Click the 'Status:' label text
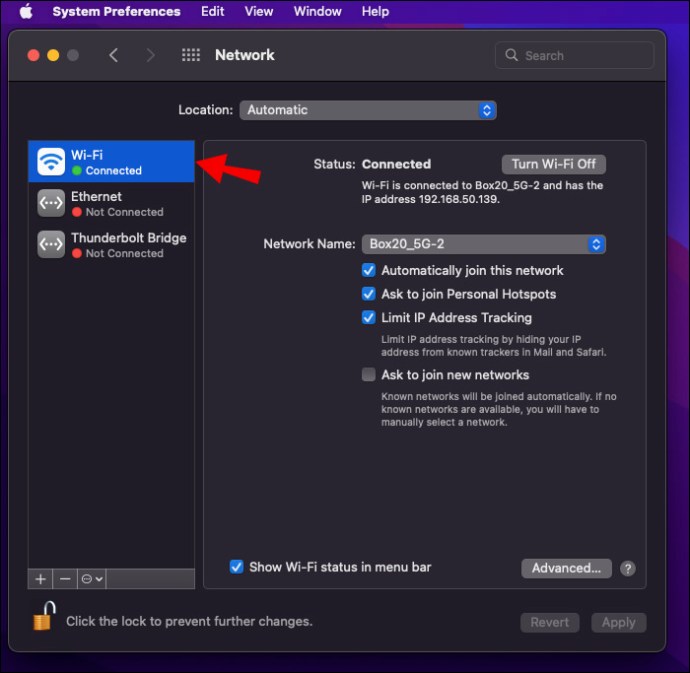This screenshot has height=673, width=690. click(x=334, y=164)
